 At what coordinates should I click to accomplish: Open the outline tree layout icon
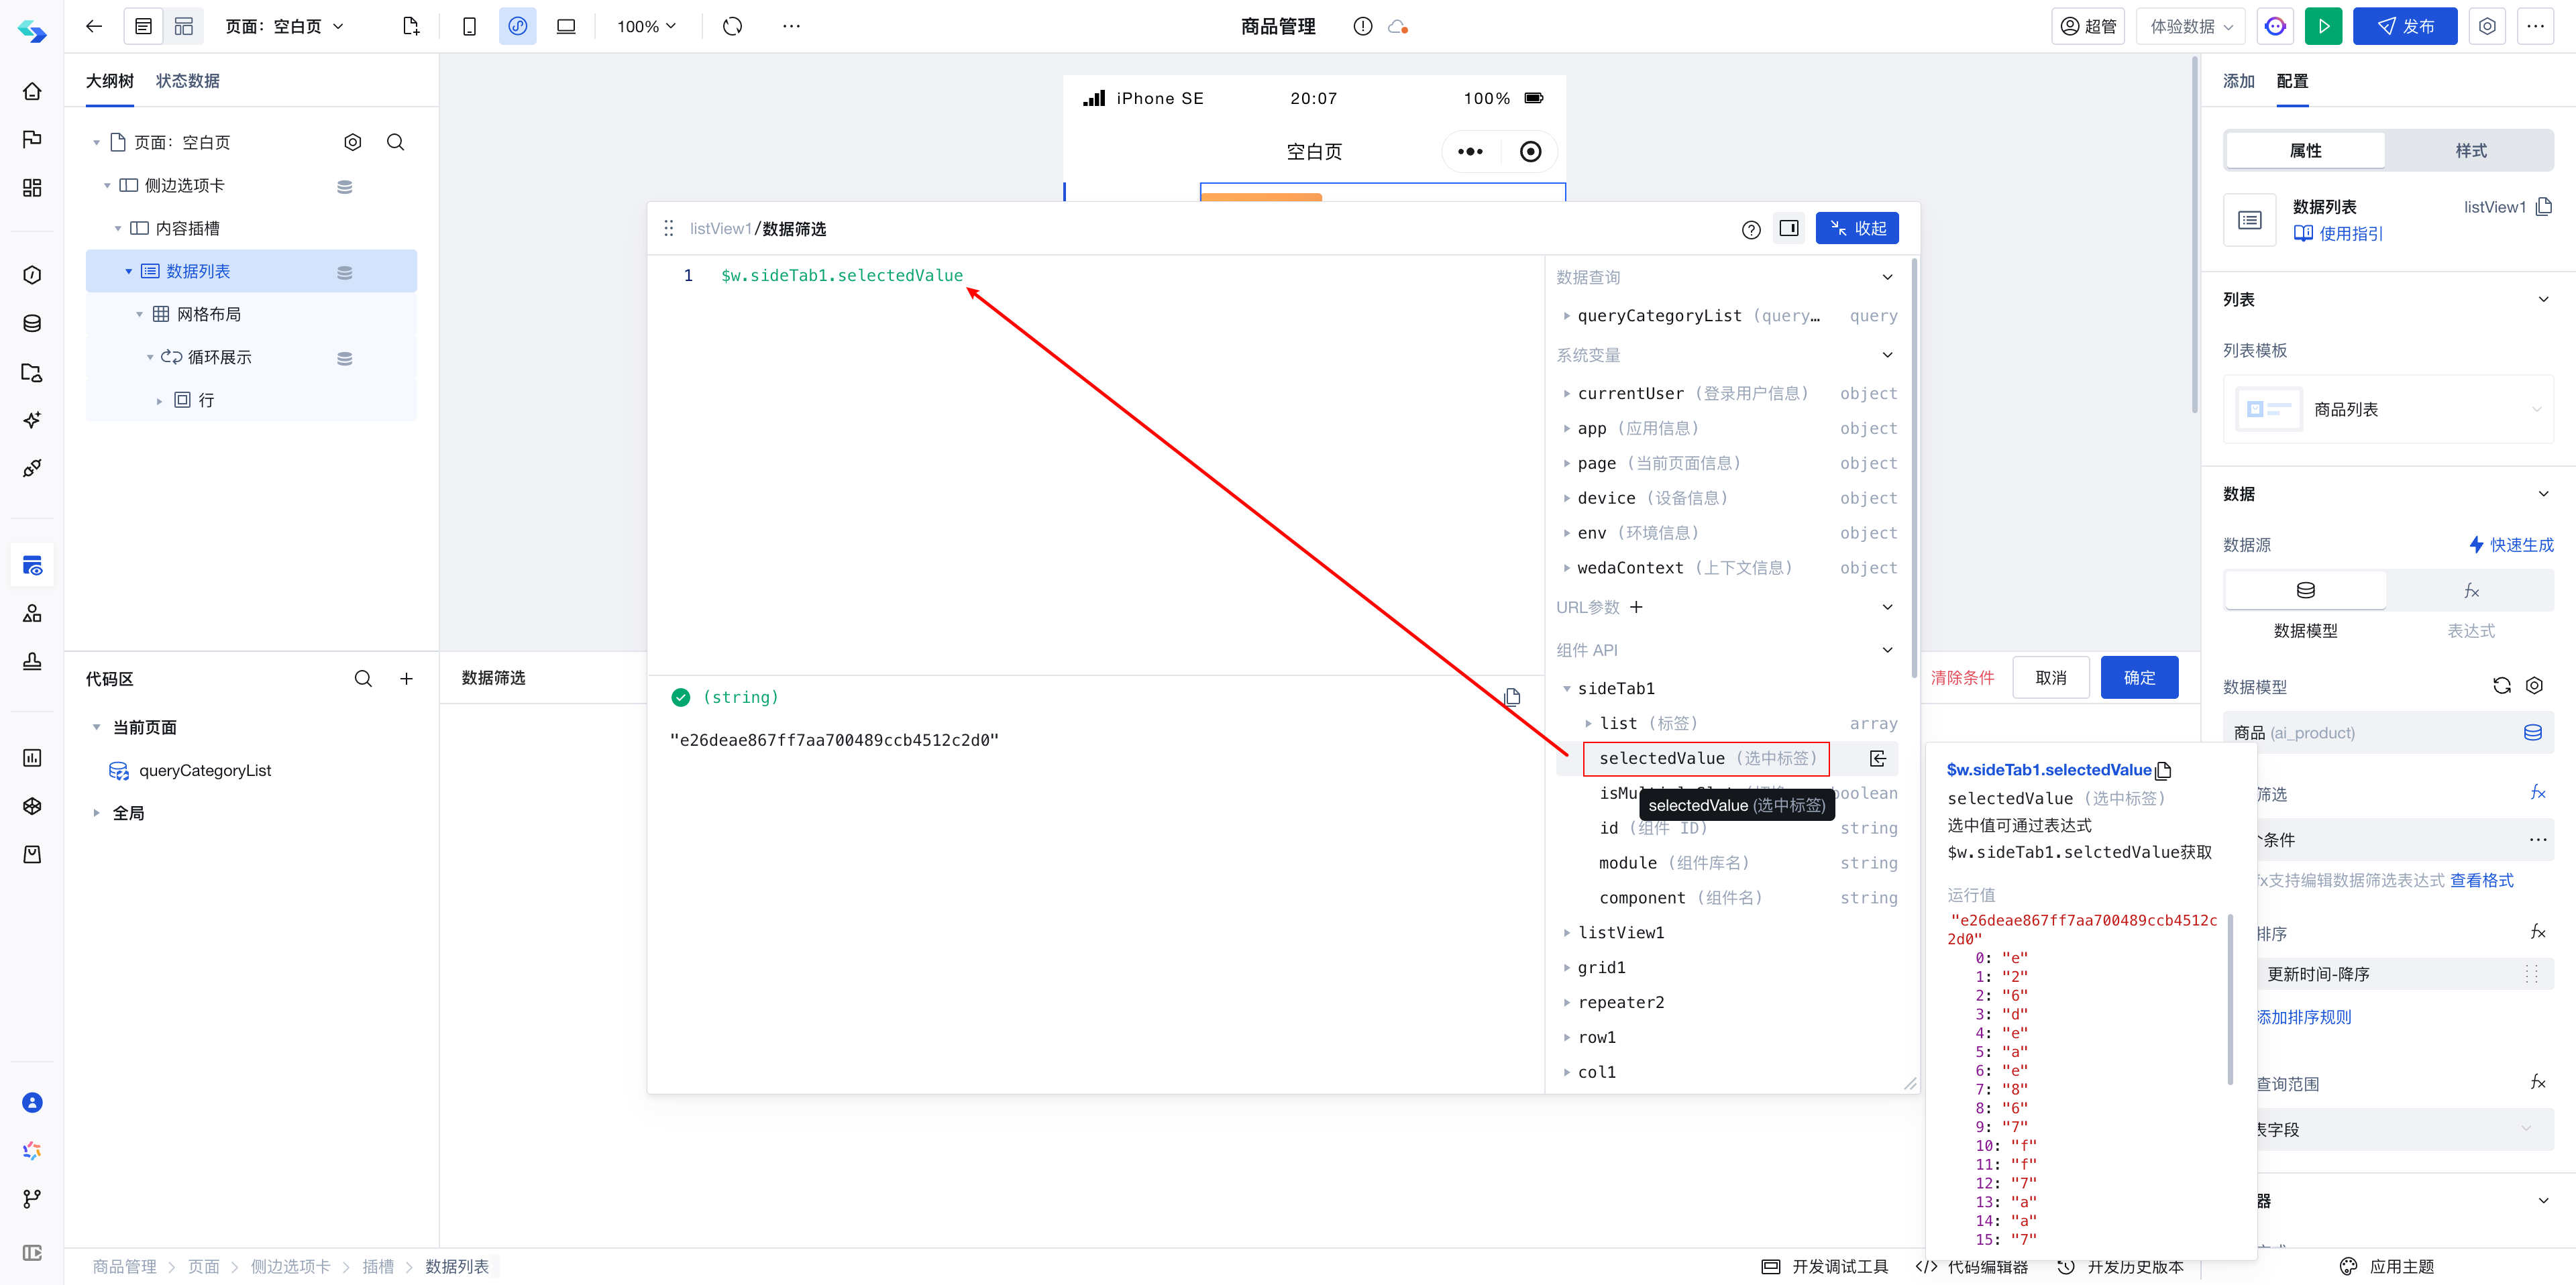click(x=144, y=27)
